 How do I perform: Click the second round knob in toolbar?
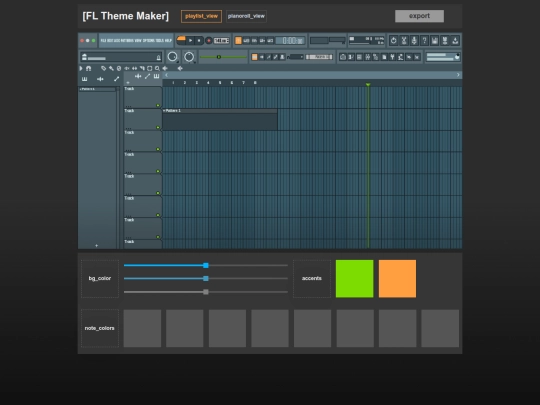click(x=189, y=57)
